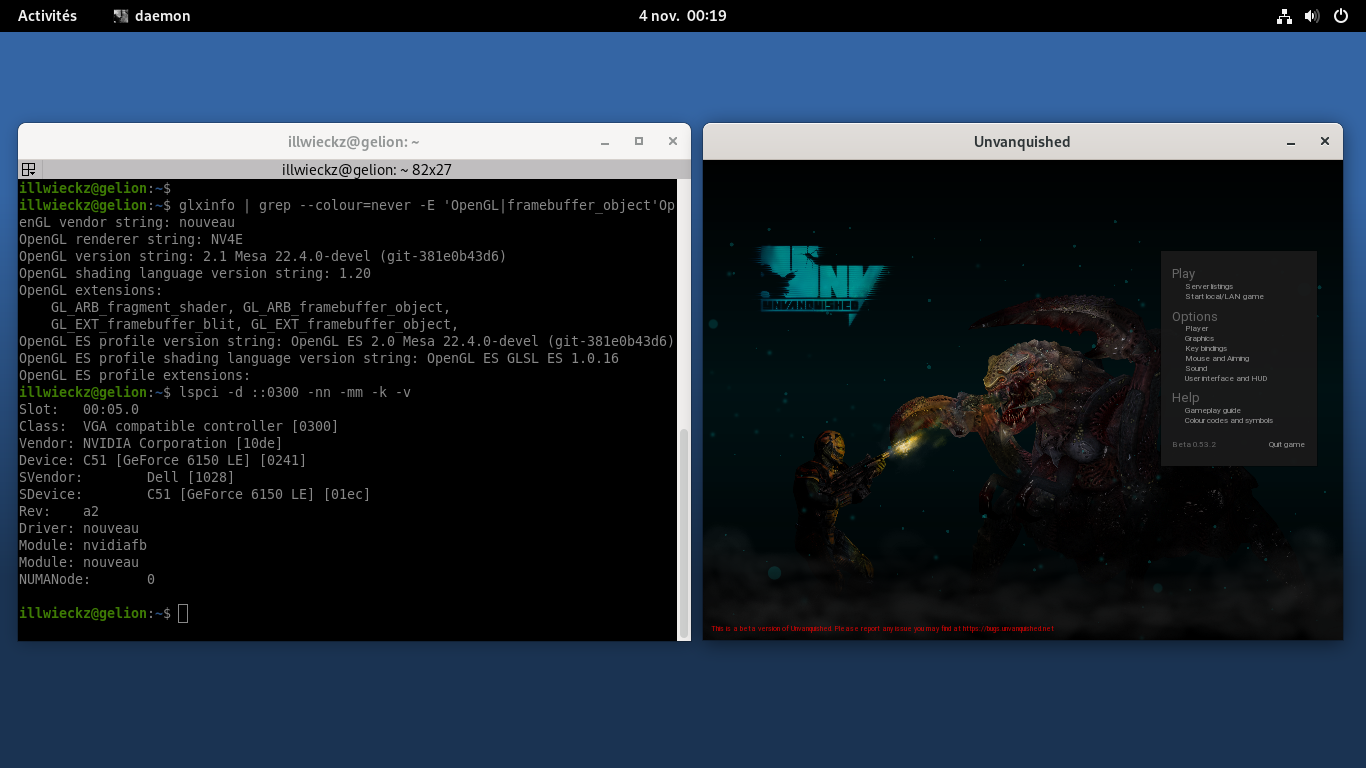Click the volume speaker icon in top bar

[1313, 16]
